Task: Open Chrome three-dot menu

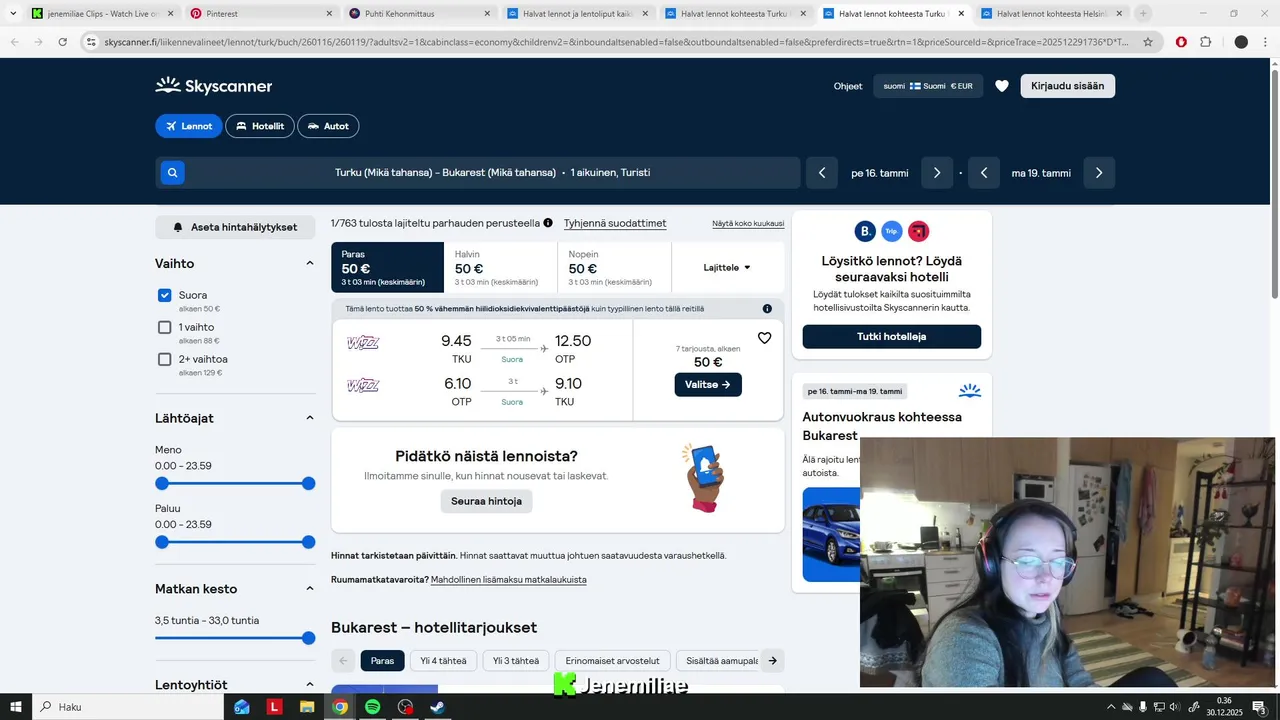Action: tap(1265, 42)
